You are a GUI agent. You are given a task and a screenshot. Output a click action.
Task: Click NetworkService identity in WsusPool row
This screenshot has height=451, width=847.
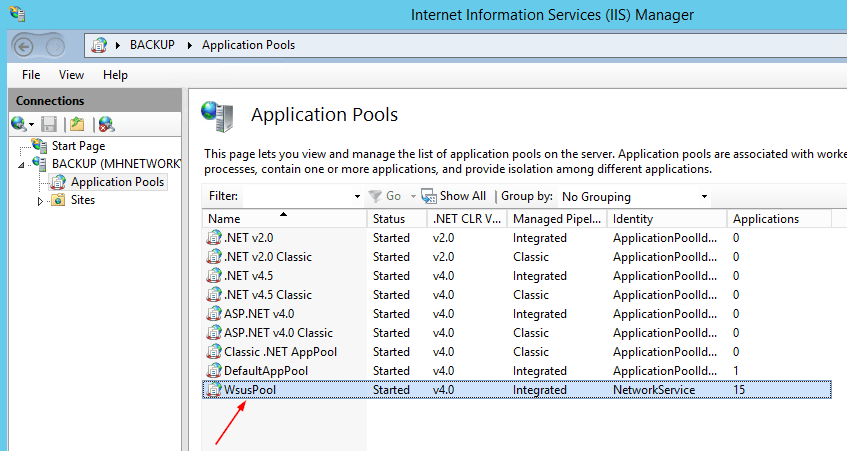654,389
